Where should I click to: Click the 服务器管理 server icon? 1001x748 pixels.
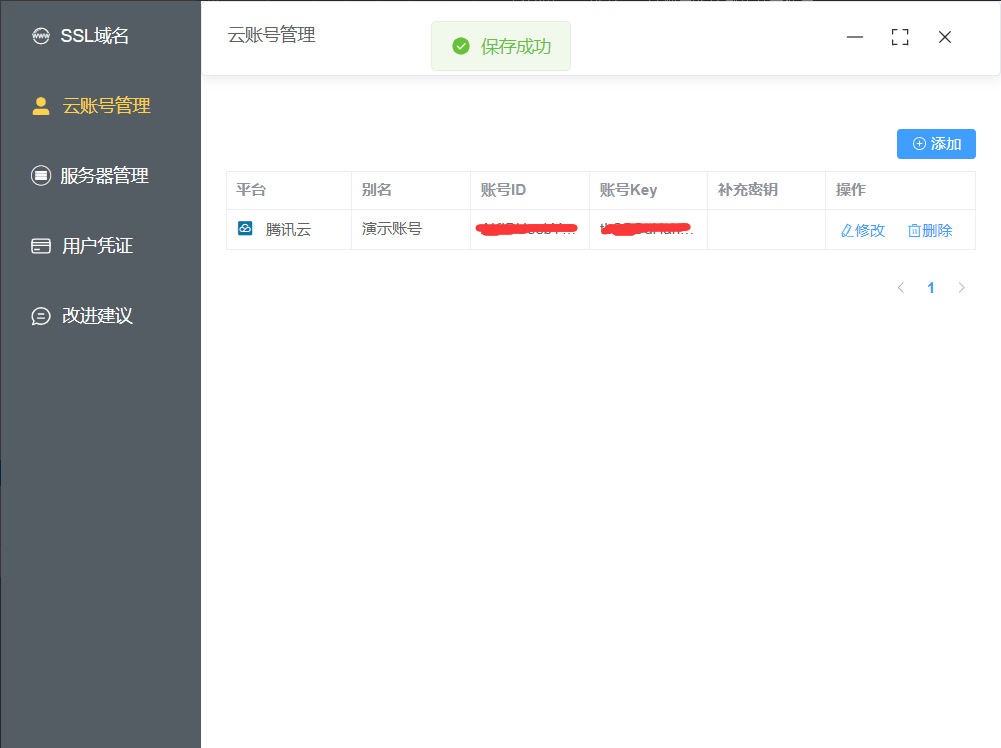coord(41,176)
